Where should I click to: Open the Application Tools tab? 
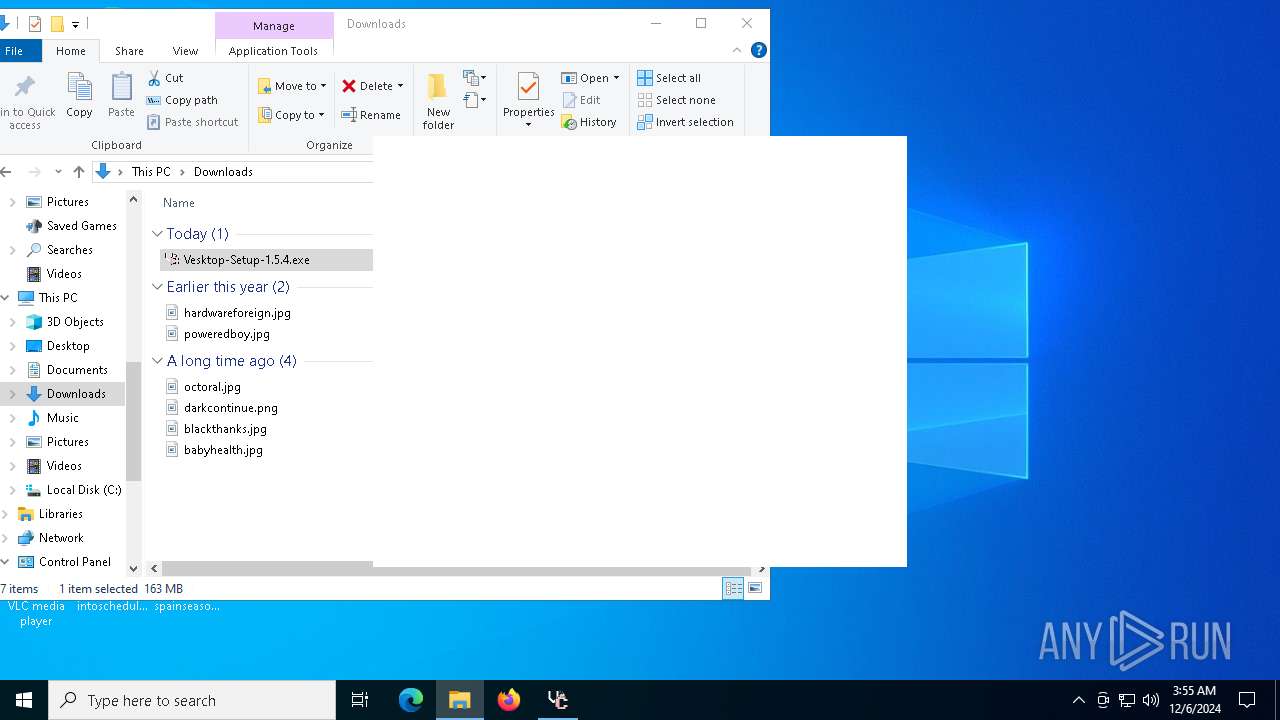[273, 51]
